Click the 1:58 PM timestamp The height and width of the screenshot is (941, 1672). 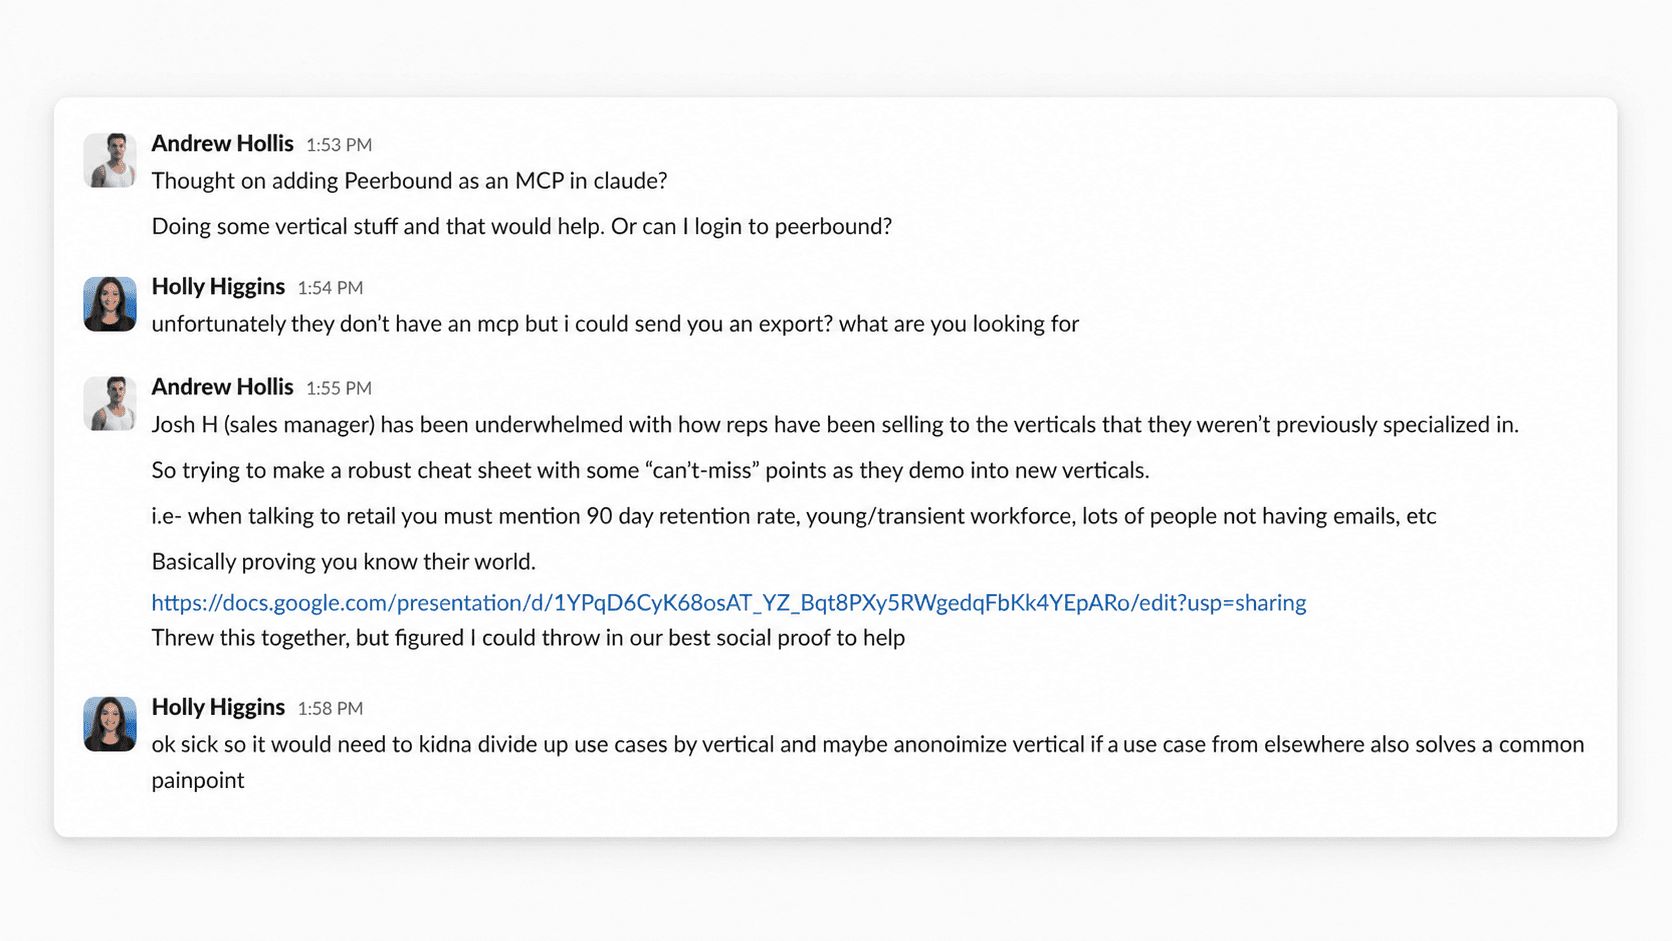(330, 708)
